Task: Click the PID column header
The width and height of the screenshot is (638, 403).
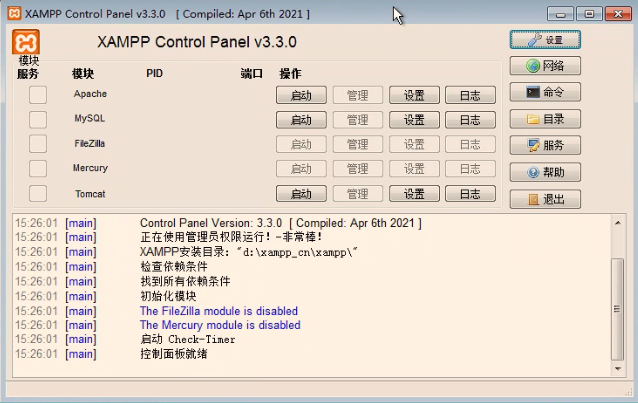Action: pyautogui.click(x=155, y=73)
